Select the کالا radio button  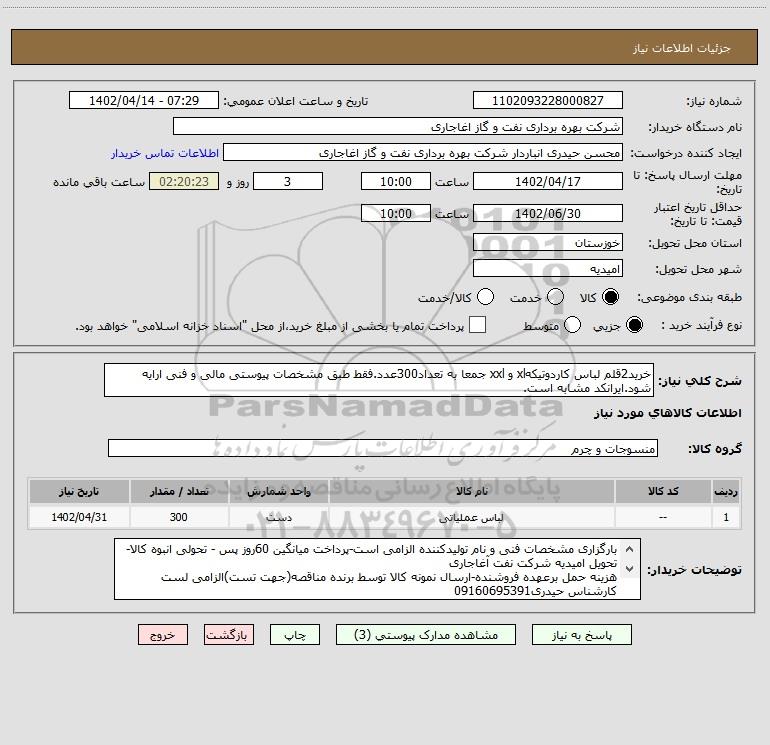(610, 297)
